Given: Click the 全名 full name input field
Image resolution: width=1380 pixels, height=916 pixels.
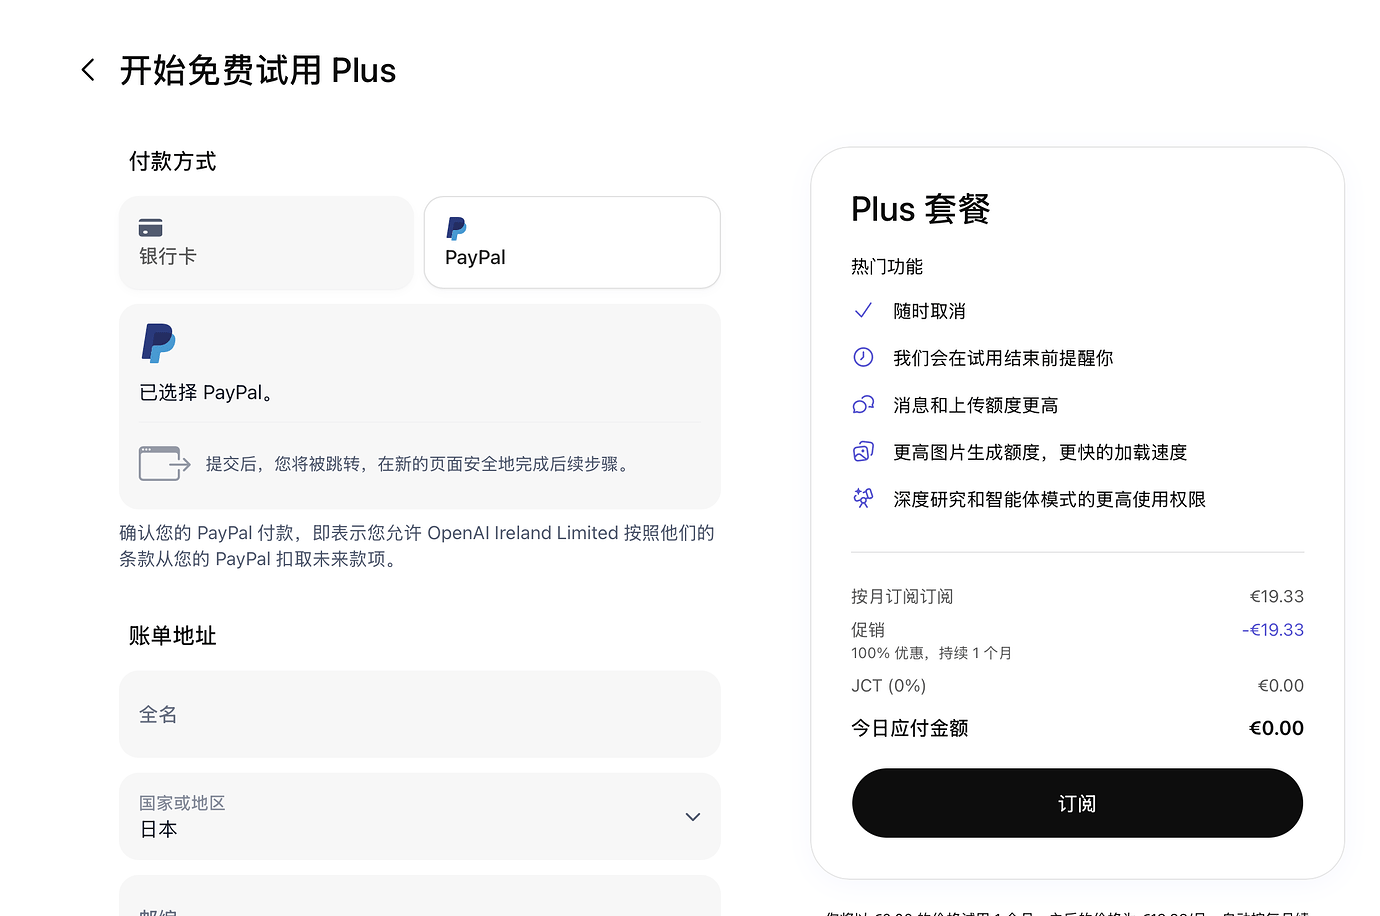Looking at the screenshot, I should click(419, 714).
